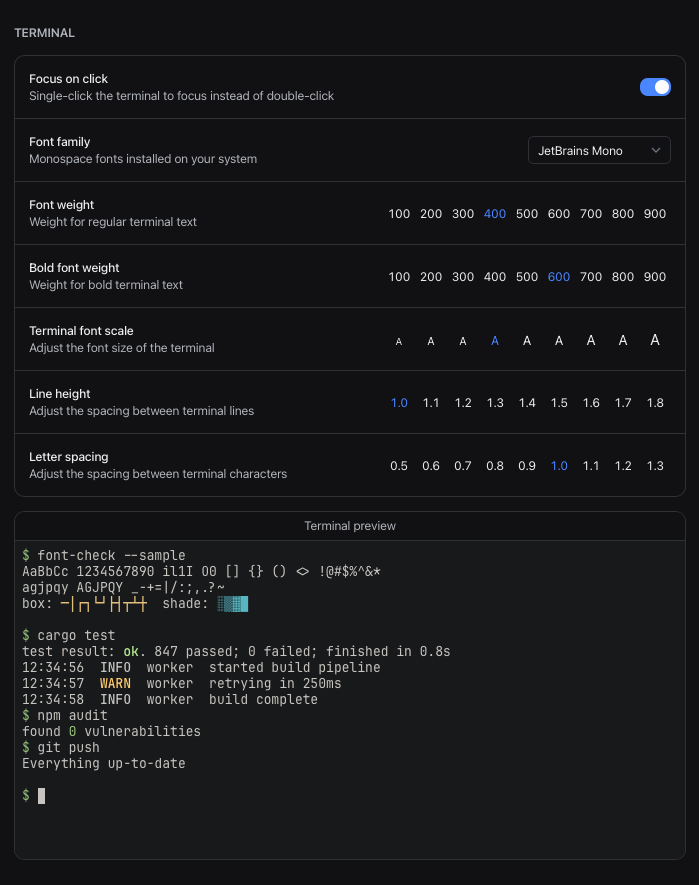
Task: Set Letter spacing to 1.3
Action: (655, 466)
